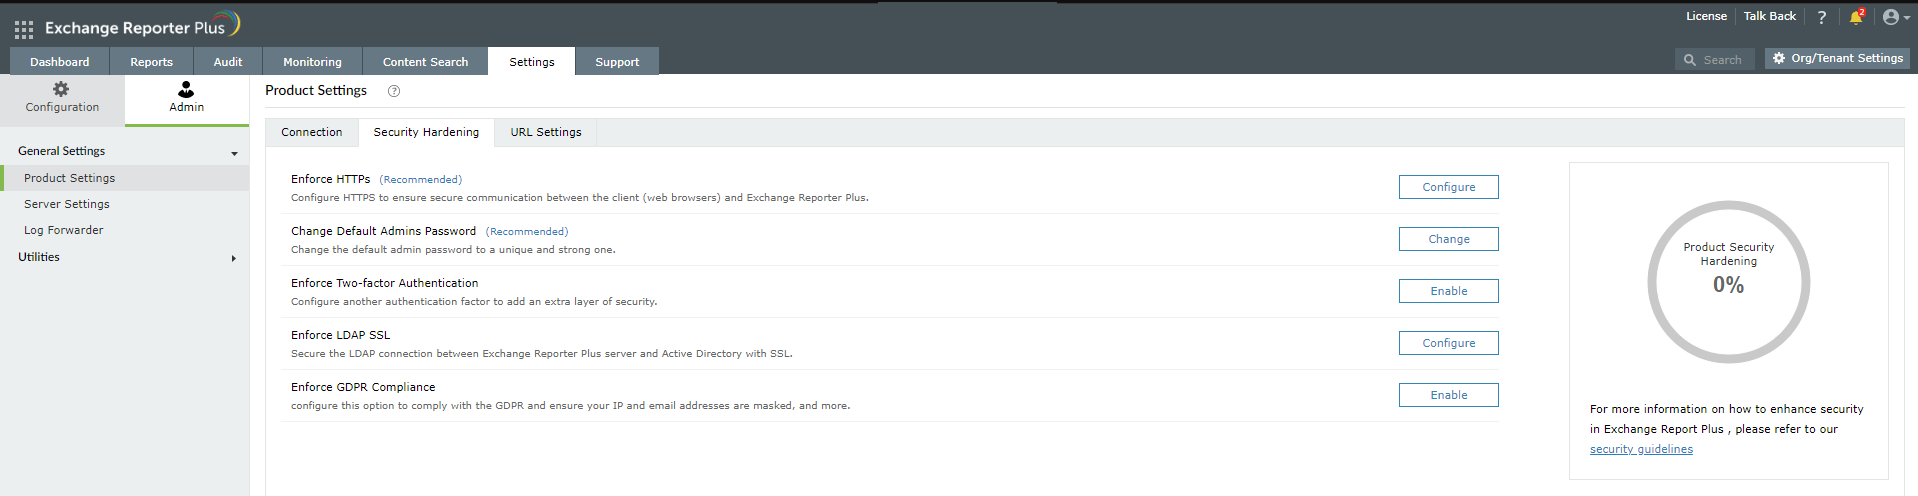Select the Admin person icon

186,89
